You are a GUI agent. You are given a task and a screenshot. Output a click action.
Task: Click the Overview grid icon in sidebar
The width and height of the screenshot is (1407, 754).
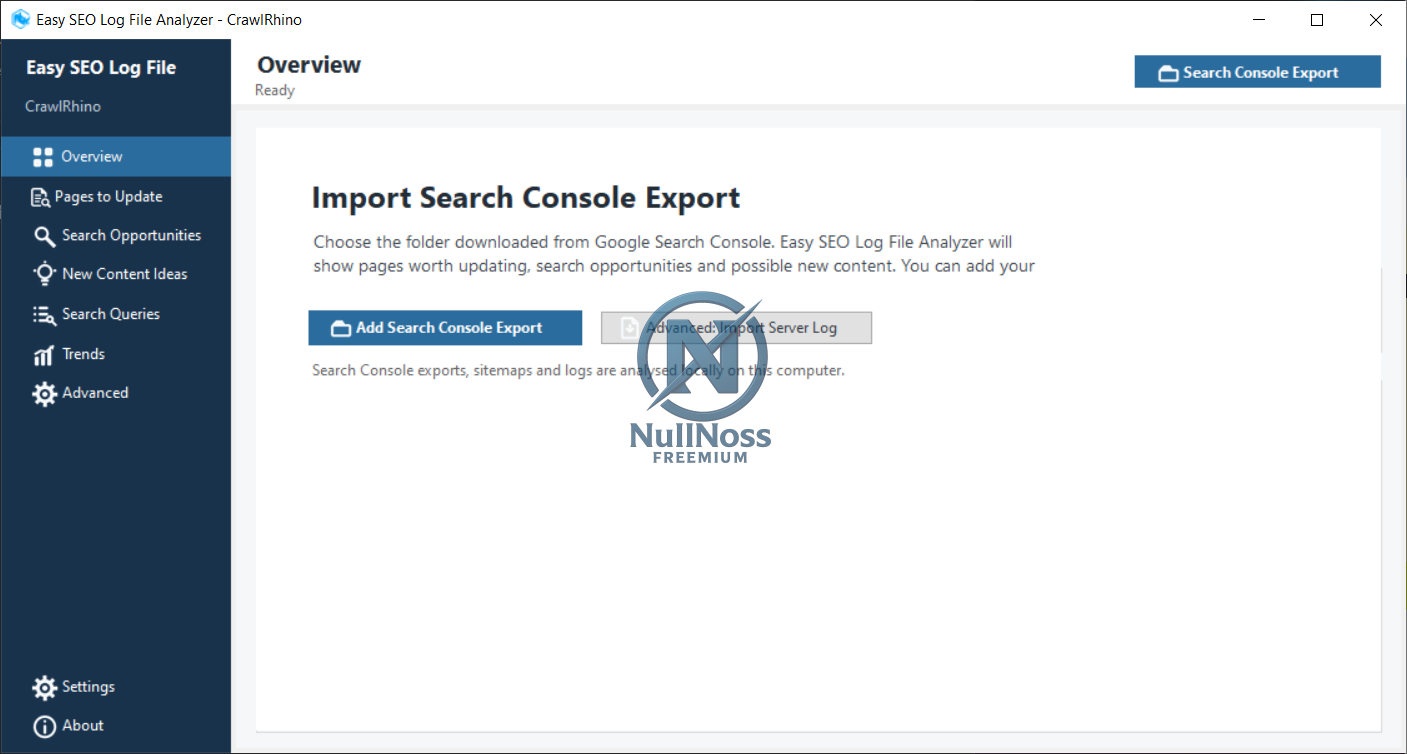[x=43, y=157]
